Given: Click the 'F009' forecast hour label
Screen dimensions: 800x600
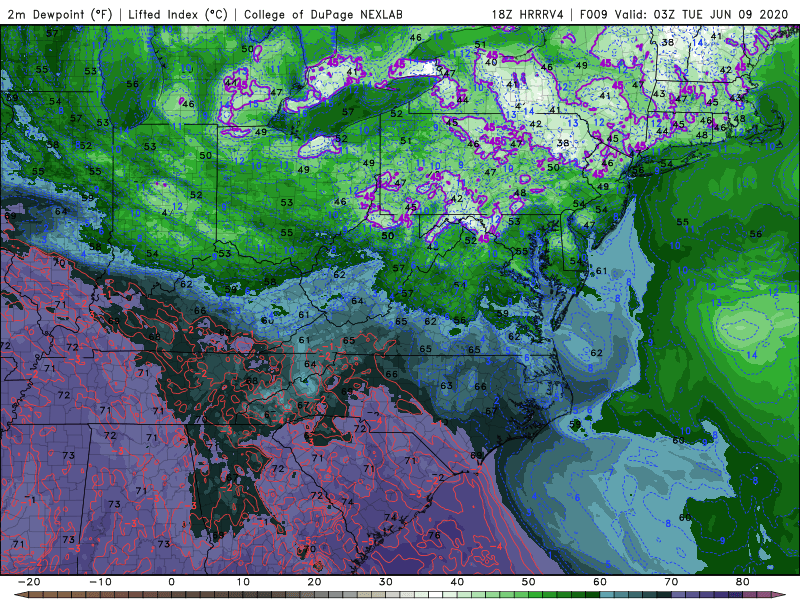Looking at the screenshot, I should pos(593,14).
